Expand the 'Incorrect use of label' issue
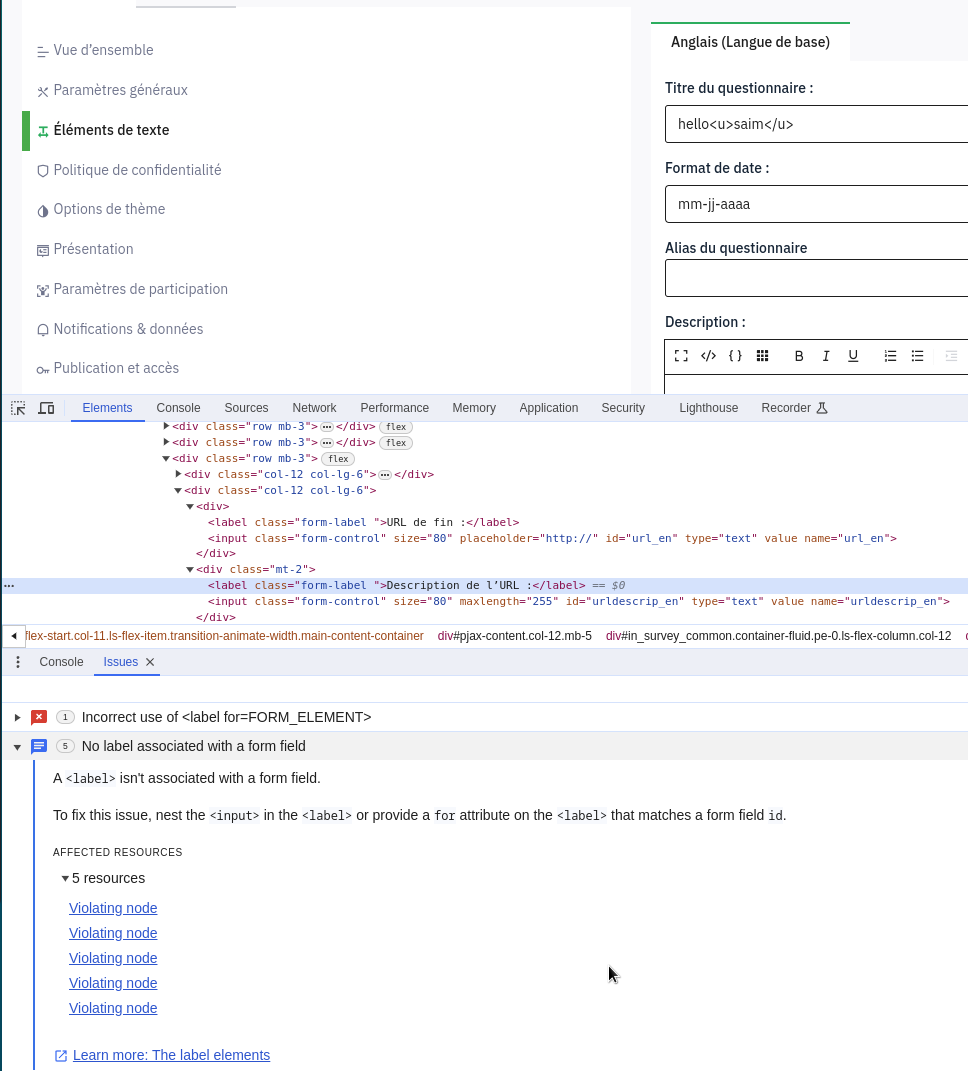This screenshot has width=968, height=1071. [x=17, y=717]
